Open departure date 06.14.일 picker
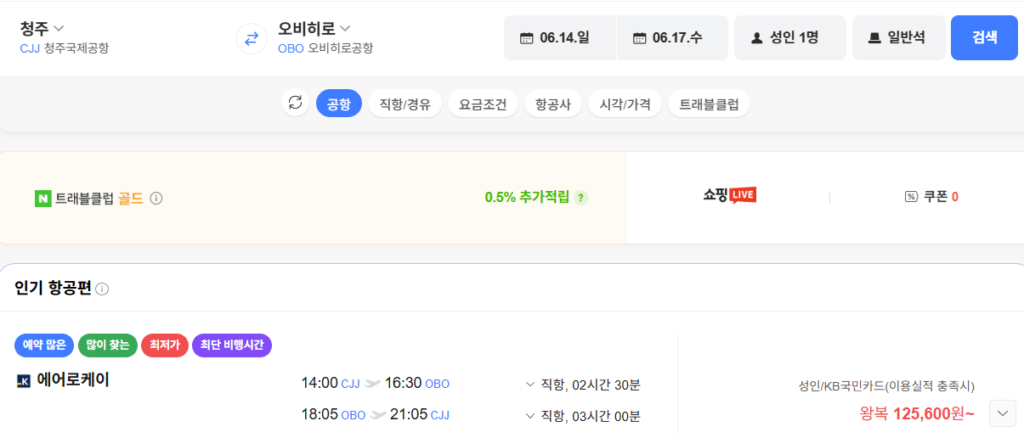 pyautogui.click(x=560, y=38)
